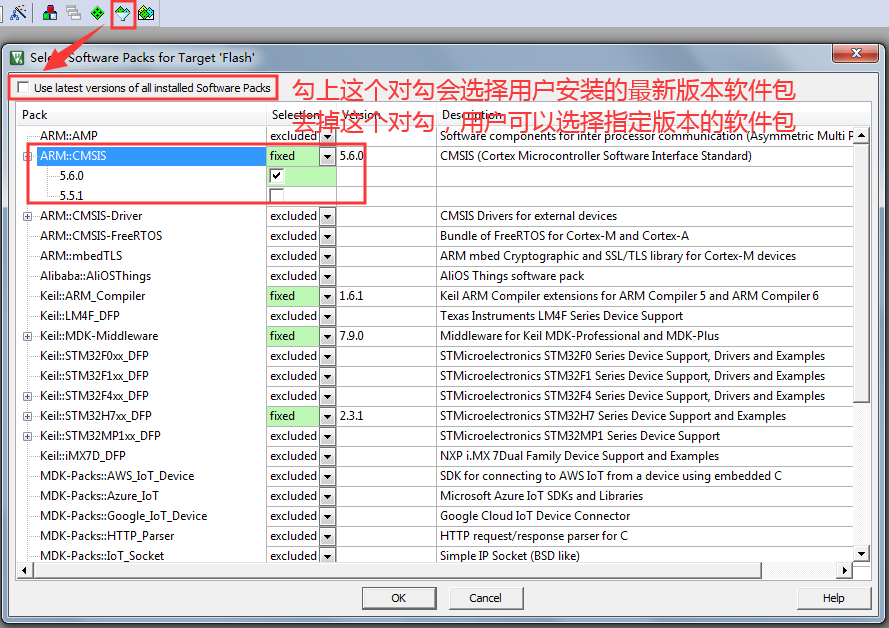The image size is (889, 628).
Task: Collapse the ARM::CMSIS tree node
Action: 27,156
